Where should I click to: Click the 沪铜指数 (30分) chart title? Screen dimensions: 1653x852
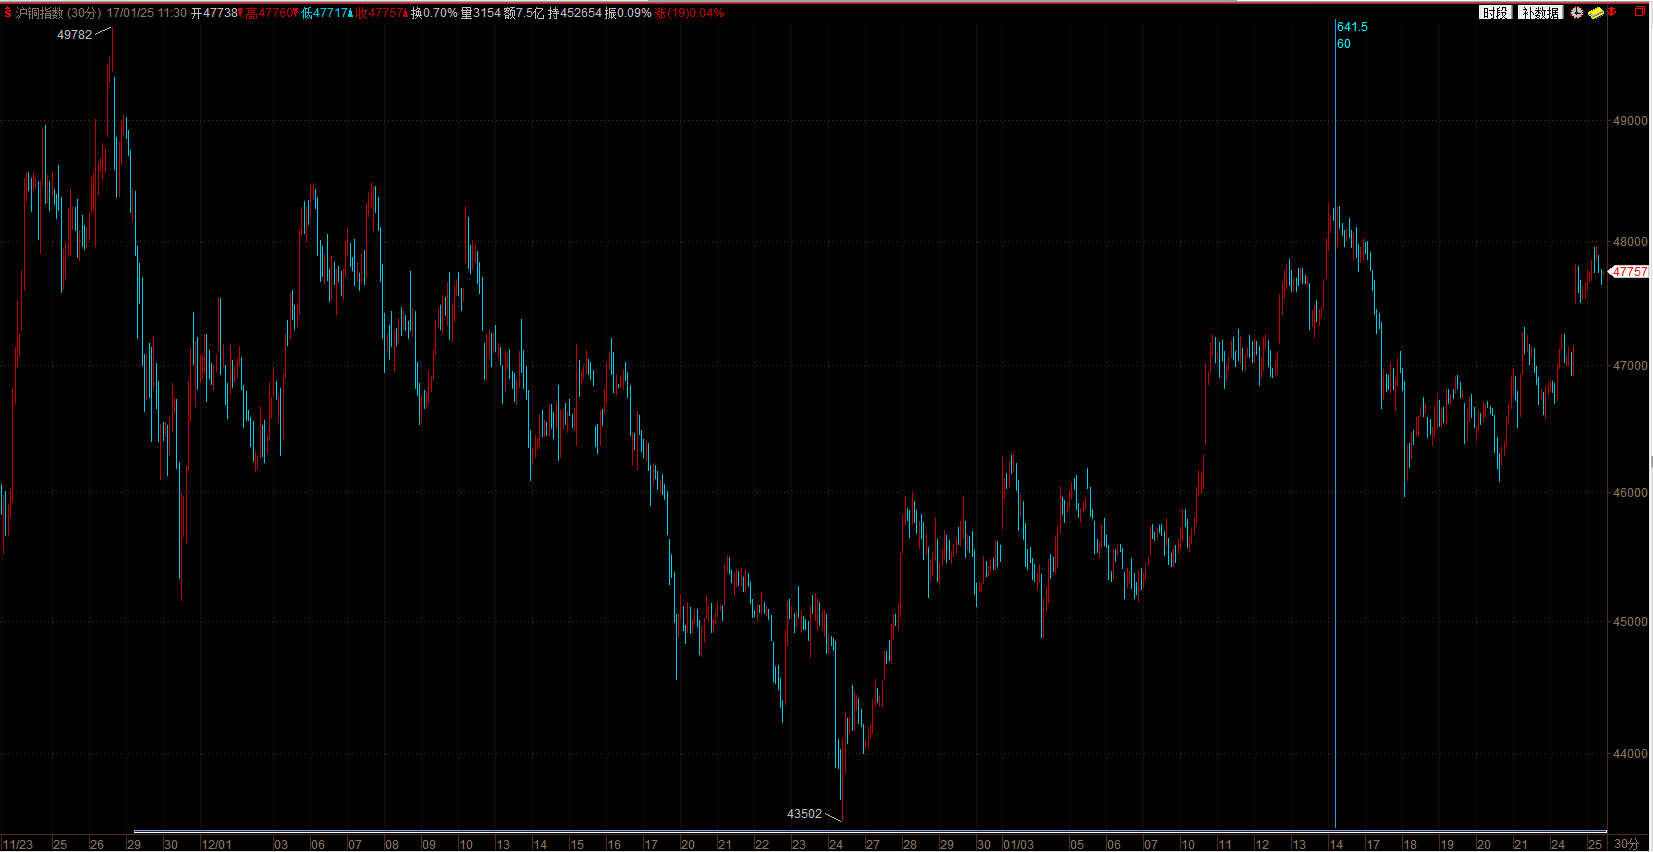click(59, 13)
